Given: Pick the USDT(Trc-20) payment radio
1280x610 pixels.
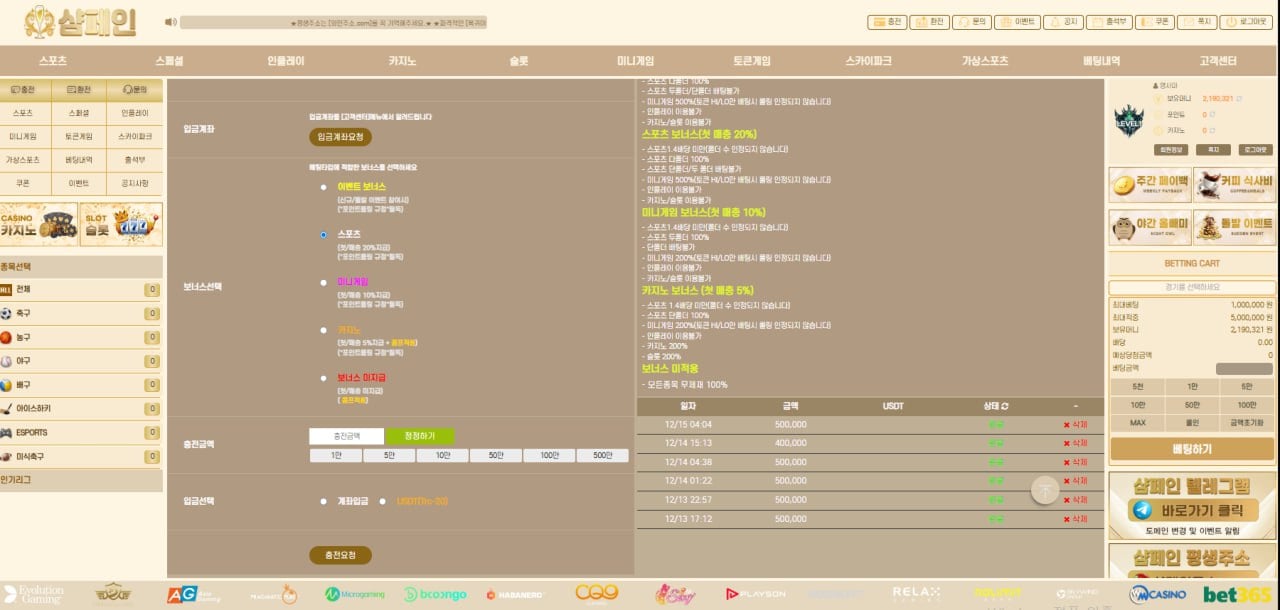Looking at the screenshot, I should tap(383, 501).
